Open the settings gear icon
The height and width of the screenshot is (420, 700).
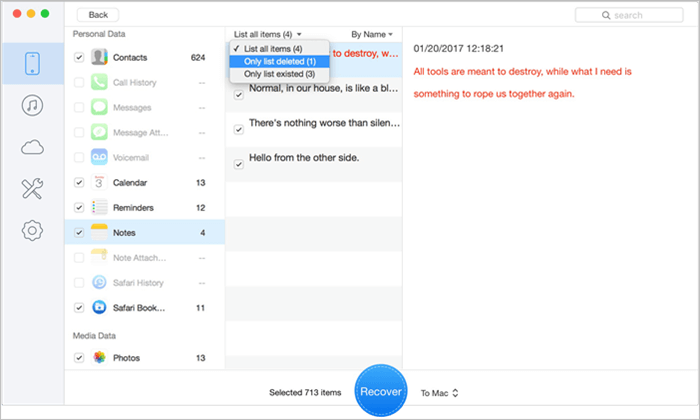[x=32, y=230]
